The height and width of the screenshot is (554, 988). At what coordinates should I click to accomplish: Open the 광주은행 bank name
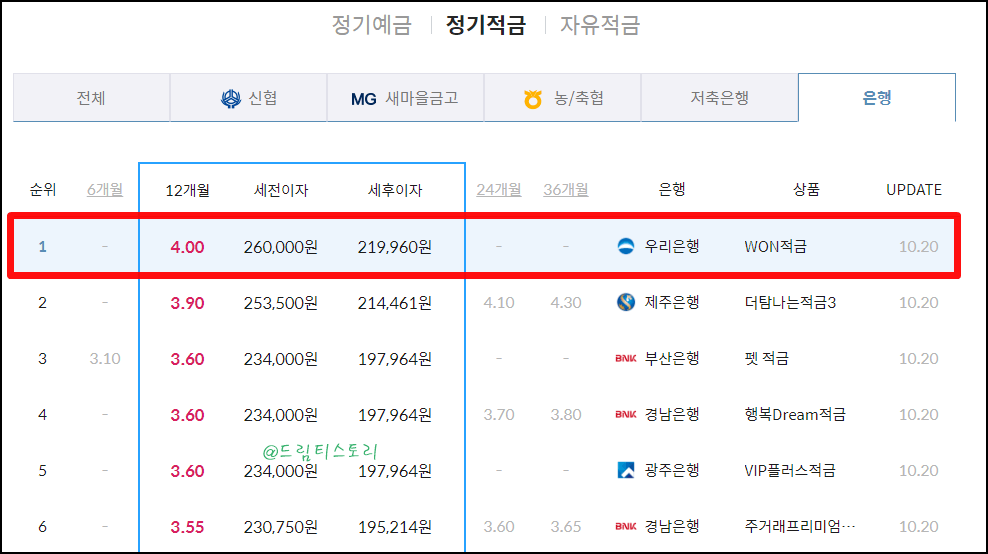pos(672,470)
